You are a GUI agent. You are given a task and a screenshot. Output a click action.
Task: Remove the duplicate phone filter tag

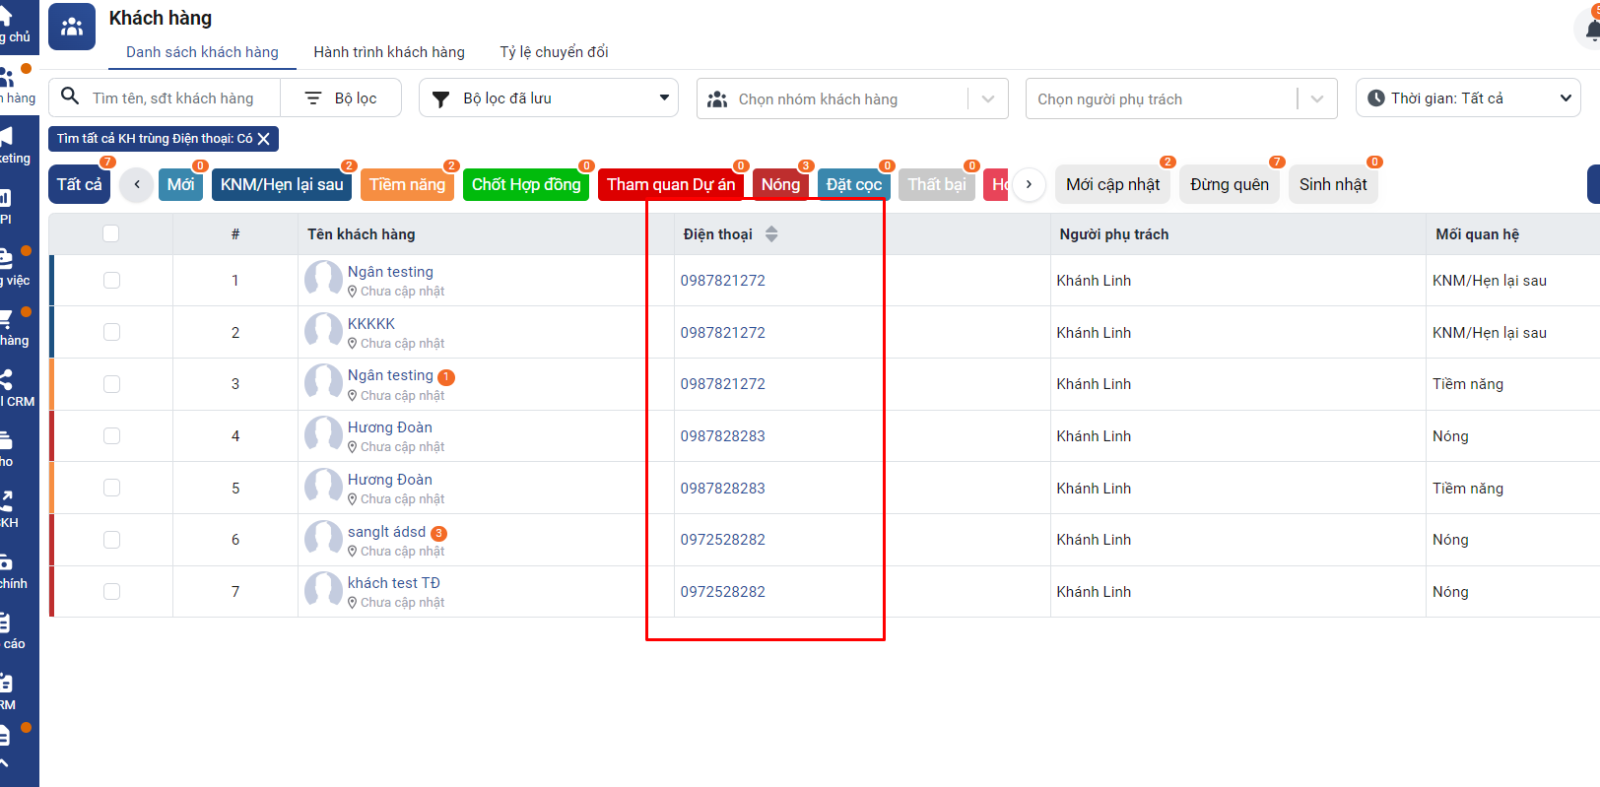[264, 139]
